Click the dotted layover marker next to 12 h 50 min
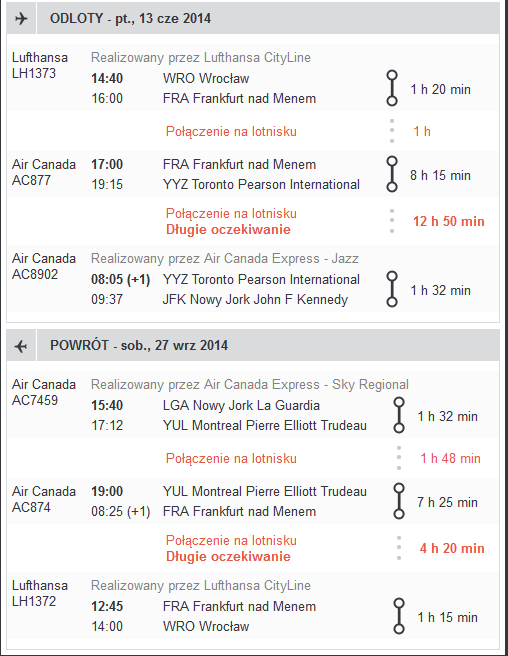Screen dimensions: 508x656 click(x=392, y=221)
